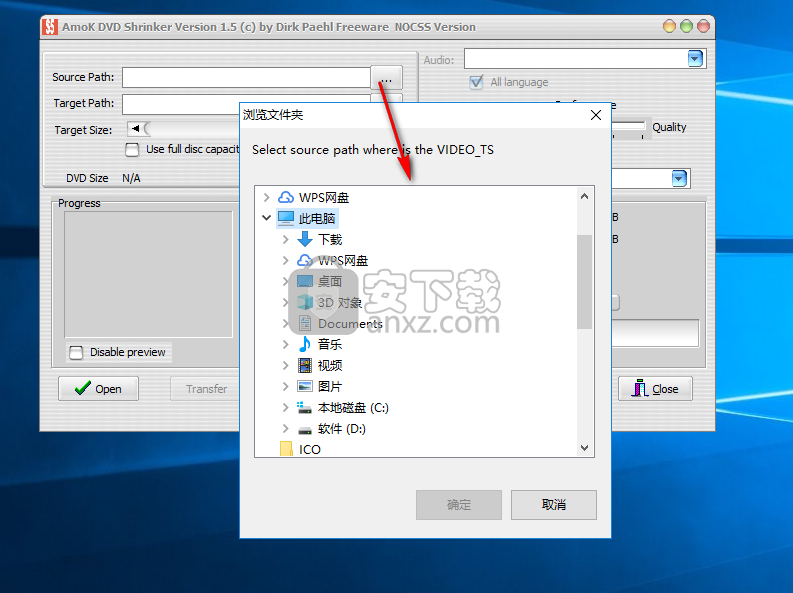Image resolution: width=793 pixels, height=593 pixels.
Task: Click the 软件 D: drive icon
Action: pos(304,430)
